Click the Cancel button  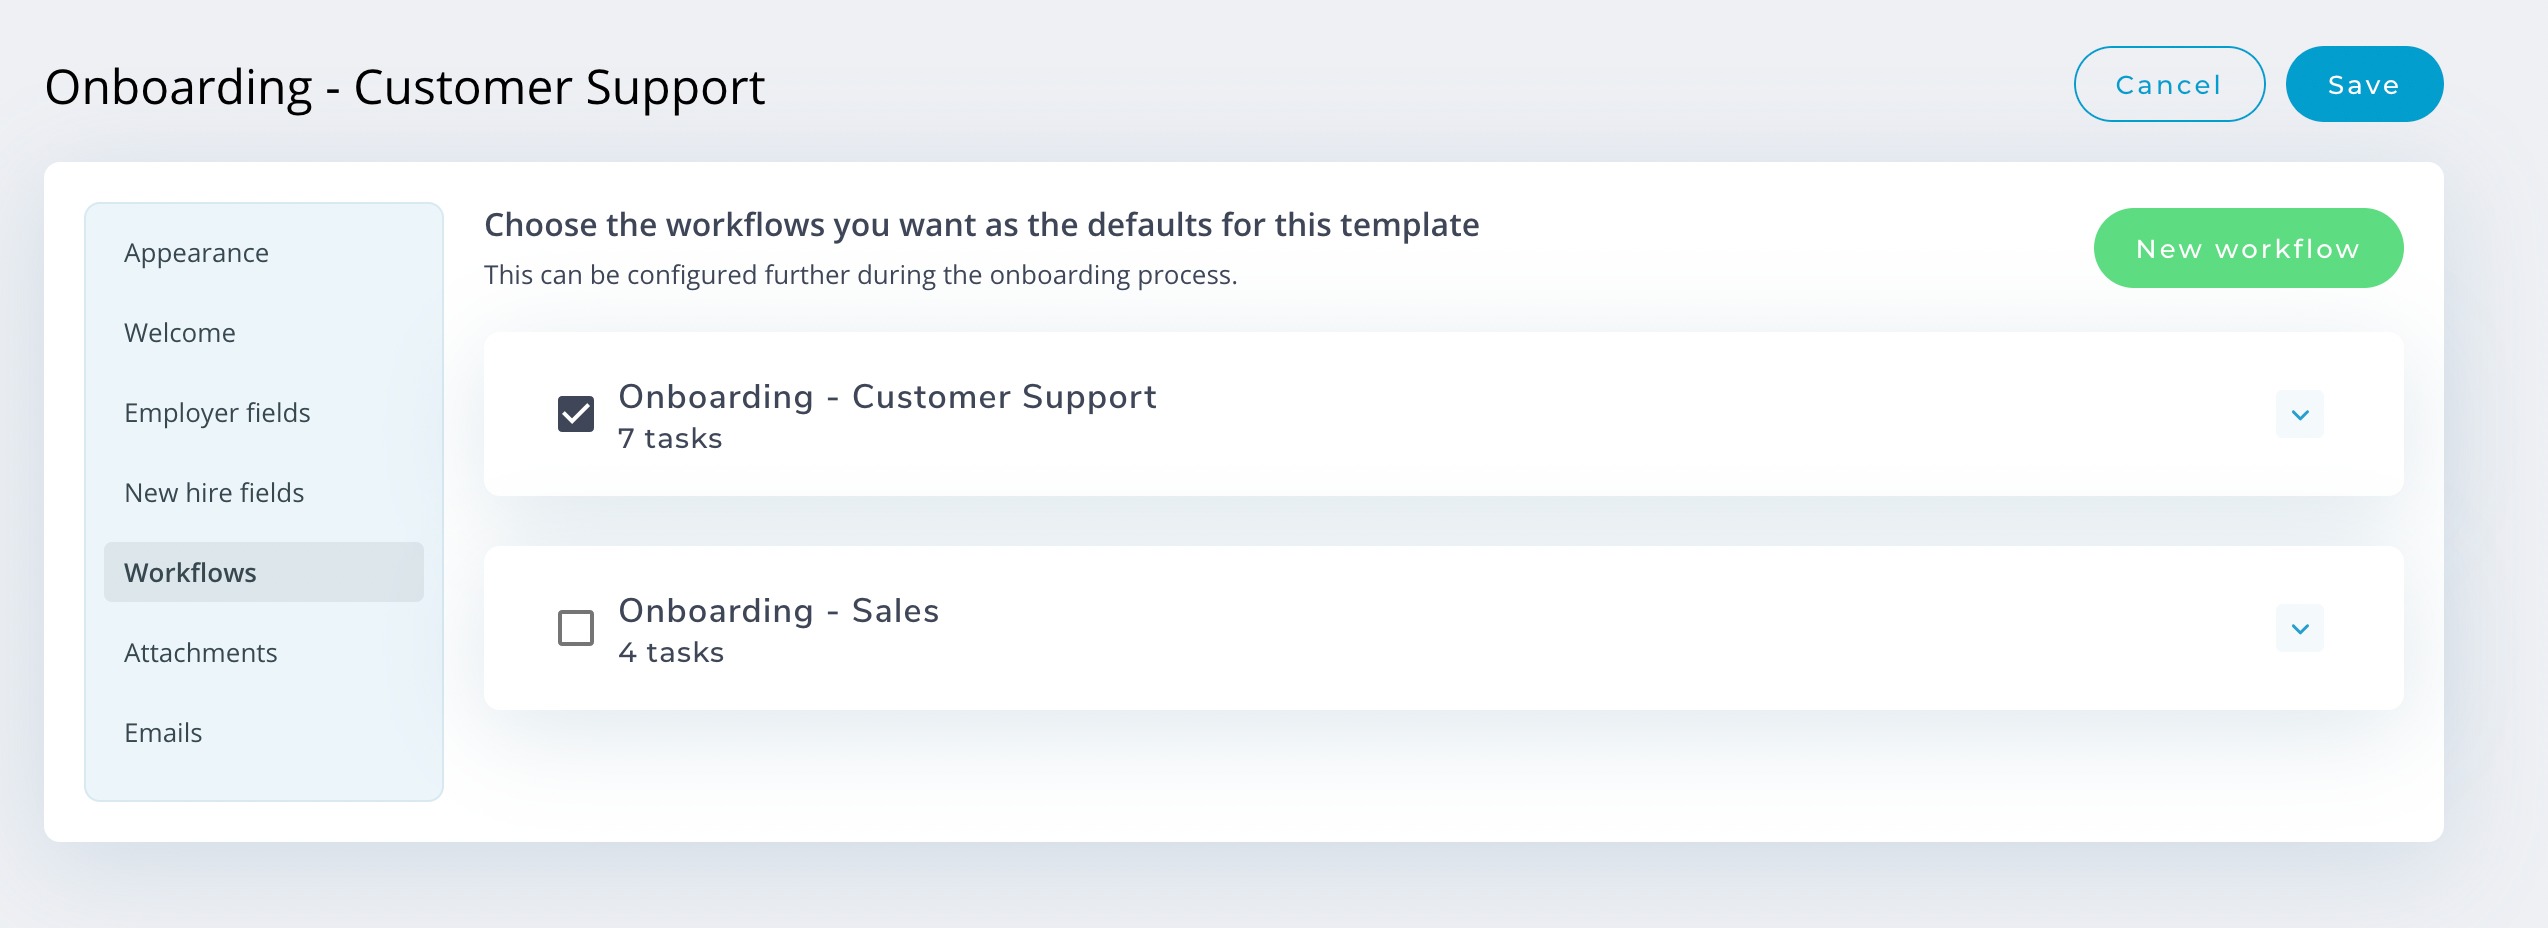pyautogui.click(x=2169, y=84)
